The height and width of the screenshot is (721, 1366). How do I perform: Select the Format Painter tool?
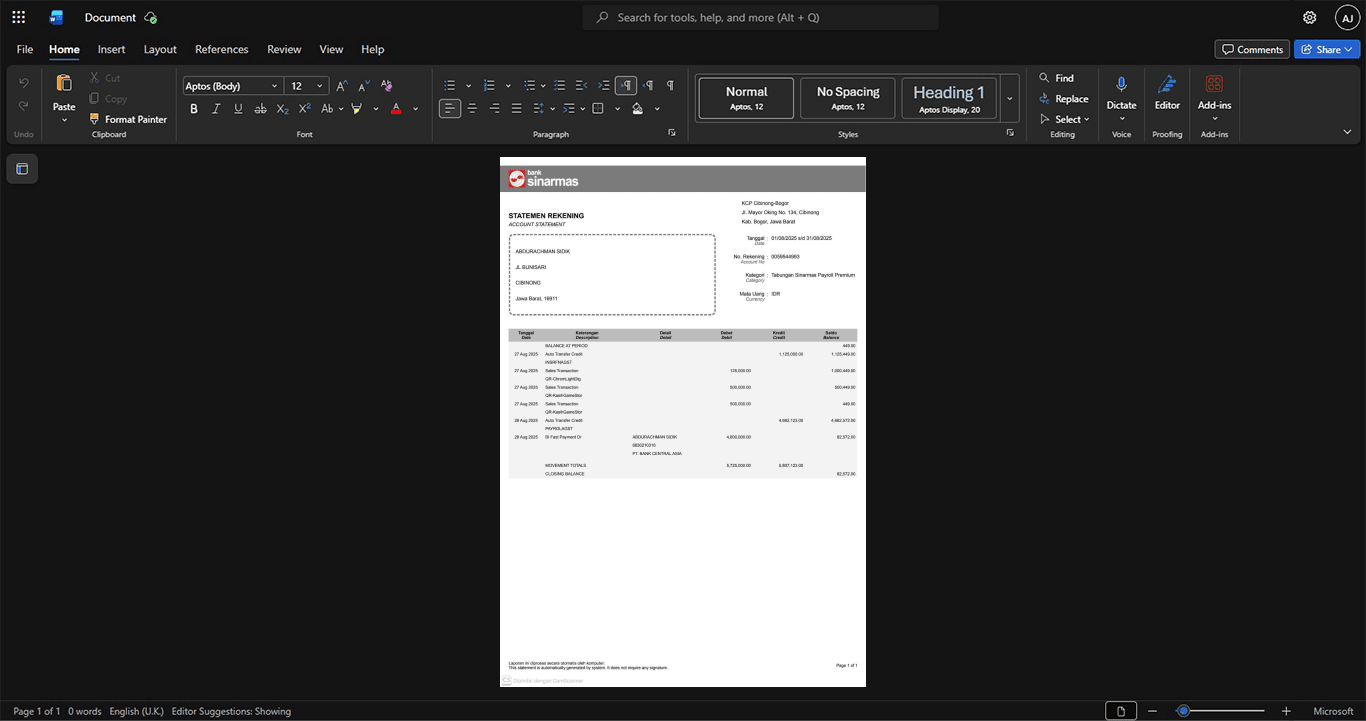128,119
